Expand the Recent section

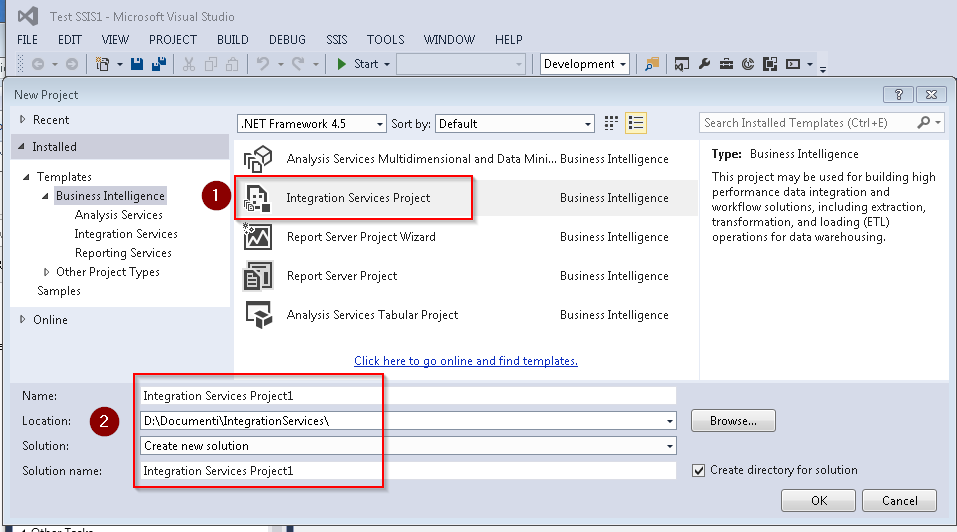(x=23, y=120)
